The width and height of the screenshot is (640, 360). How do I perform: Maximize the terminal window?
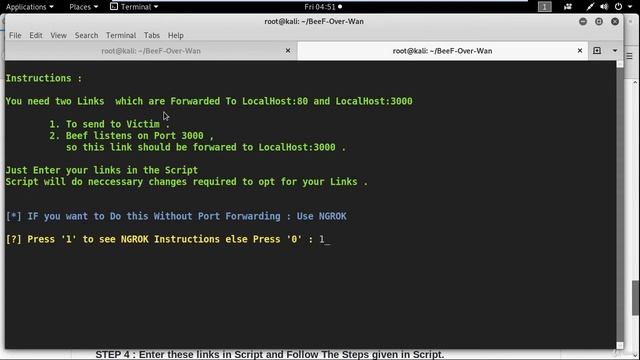pyautogui.click(x=599, y=22)
